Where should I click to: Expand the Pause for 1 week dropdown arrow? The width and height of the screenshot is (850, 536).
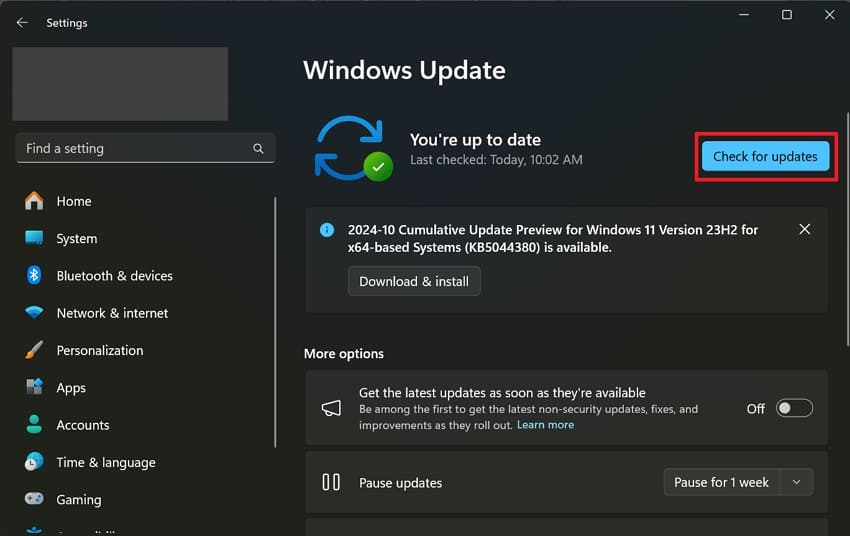[796, 482]
